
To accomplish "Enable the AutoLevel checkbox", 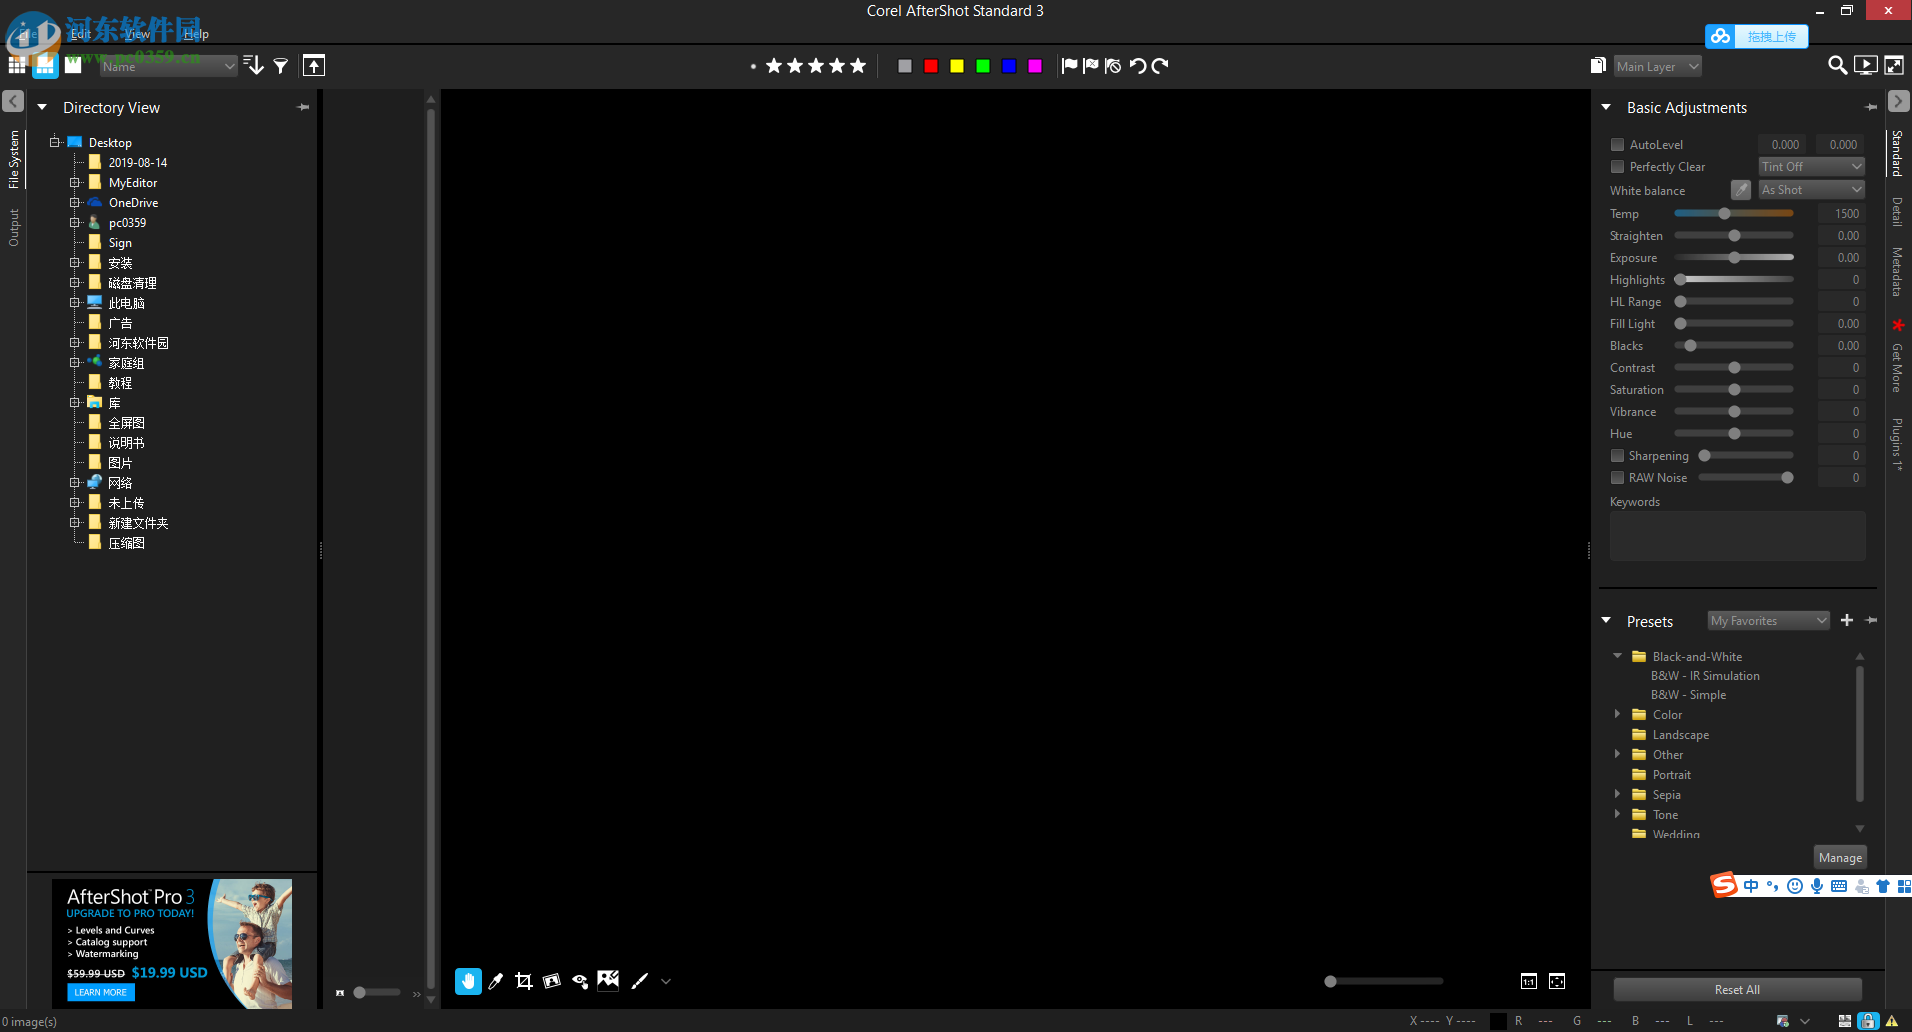I will tap(1617, 145).
